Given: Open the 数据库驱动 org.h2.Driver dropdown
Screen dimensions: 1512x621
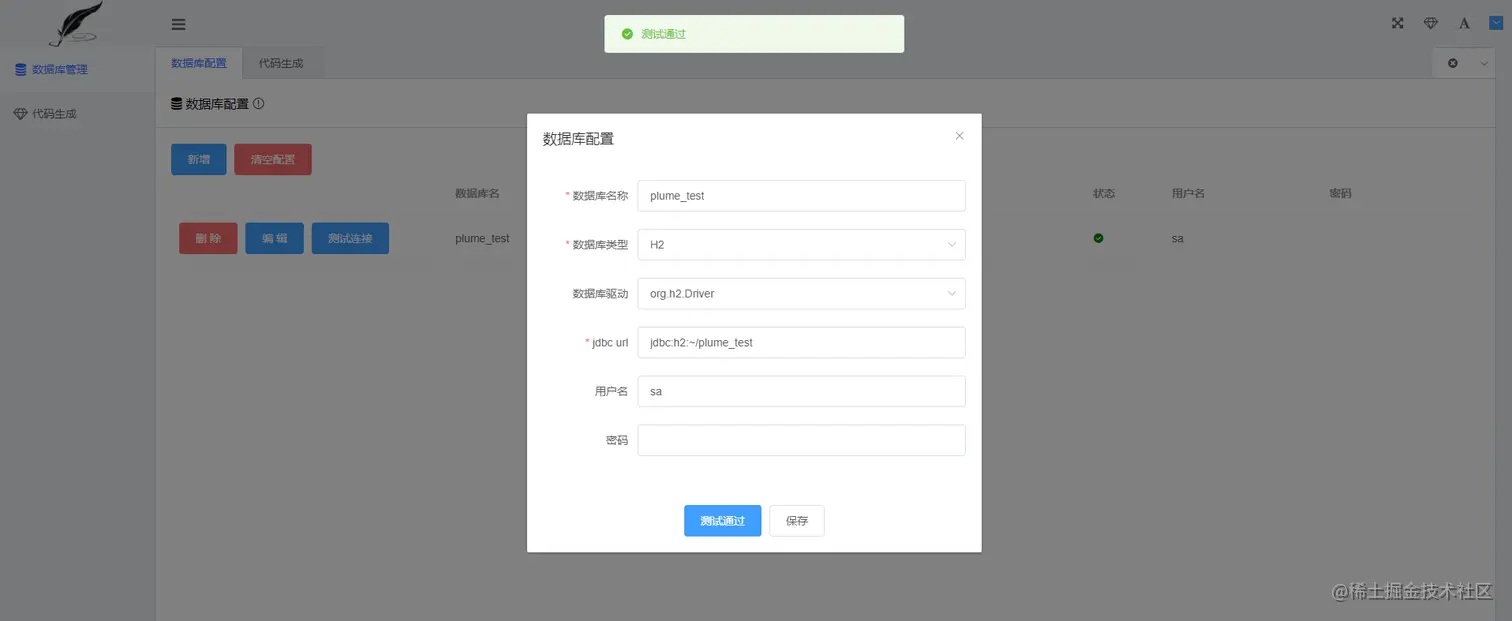Looking at the screenshot, I should tap(801, 294).
